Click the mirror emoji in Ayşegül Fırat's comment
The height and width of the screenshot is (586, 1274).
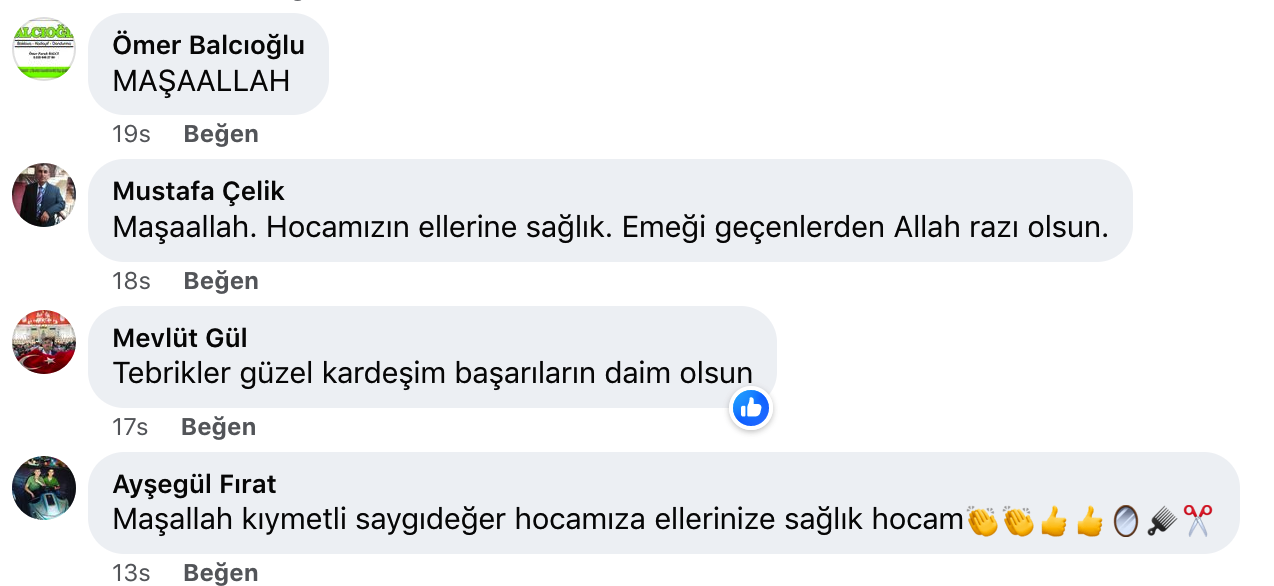[x=1125, y=520]
